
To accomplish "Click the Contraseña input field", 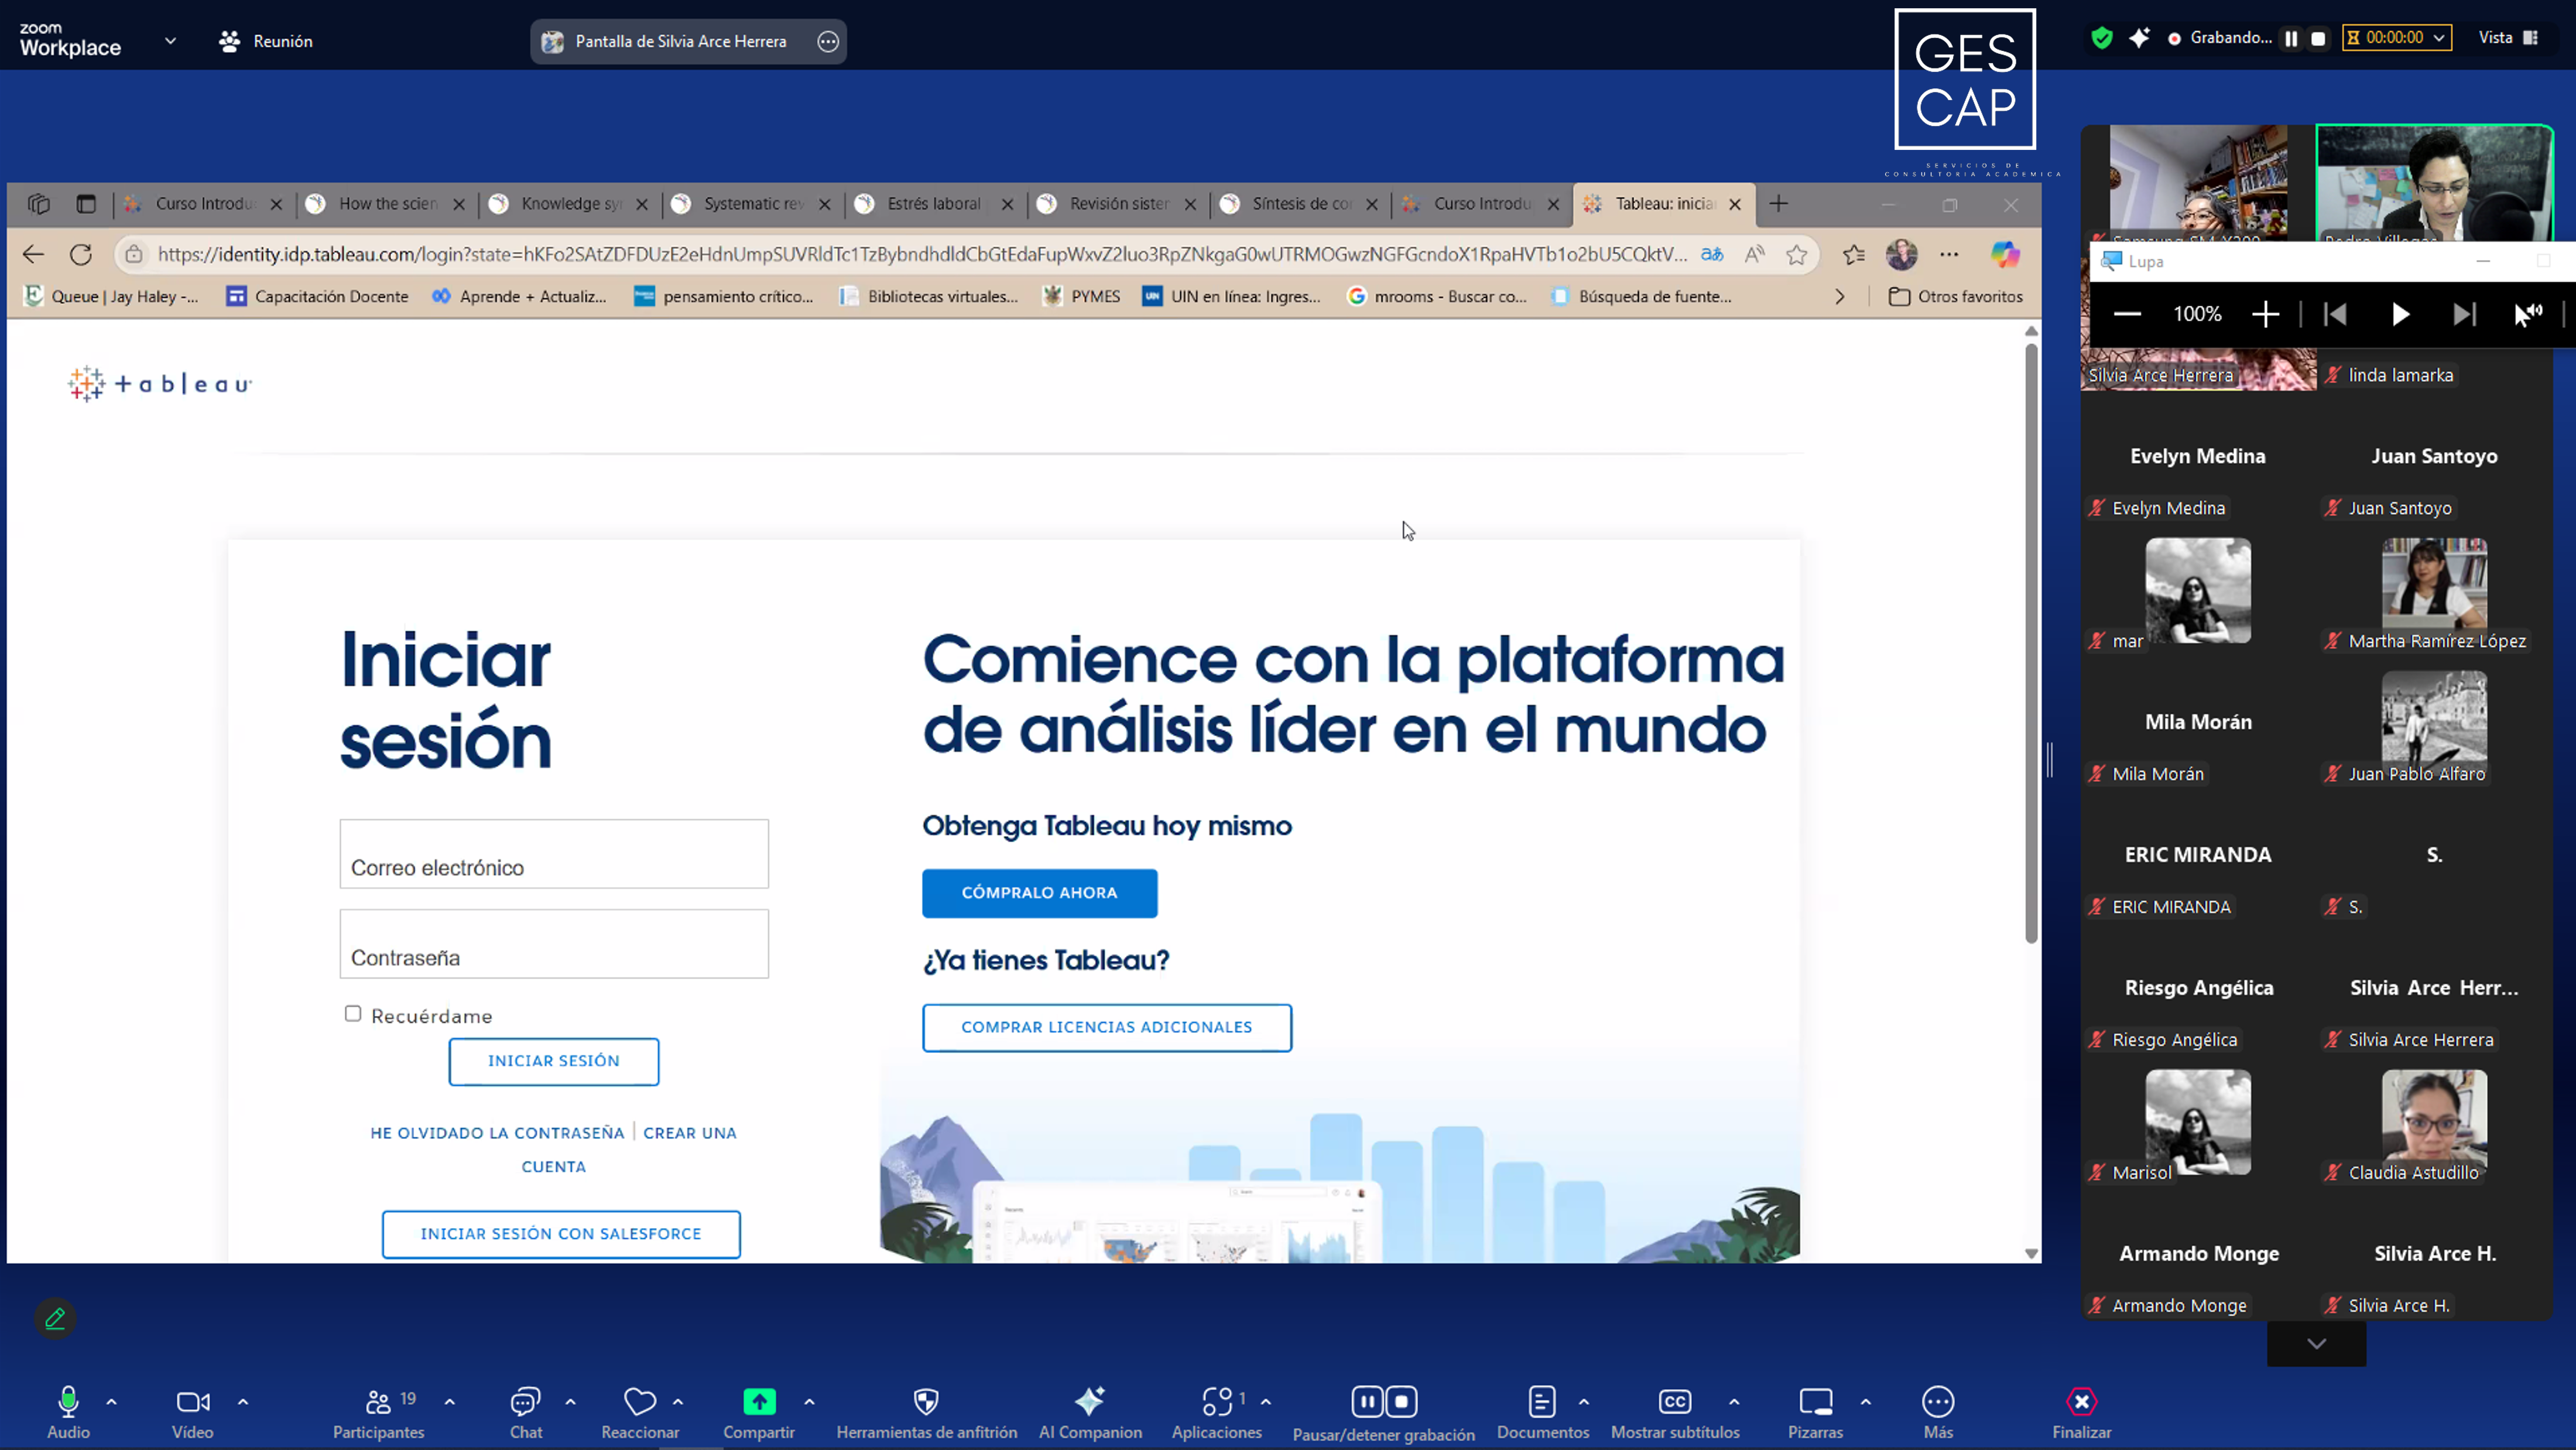I will (554, 944).
